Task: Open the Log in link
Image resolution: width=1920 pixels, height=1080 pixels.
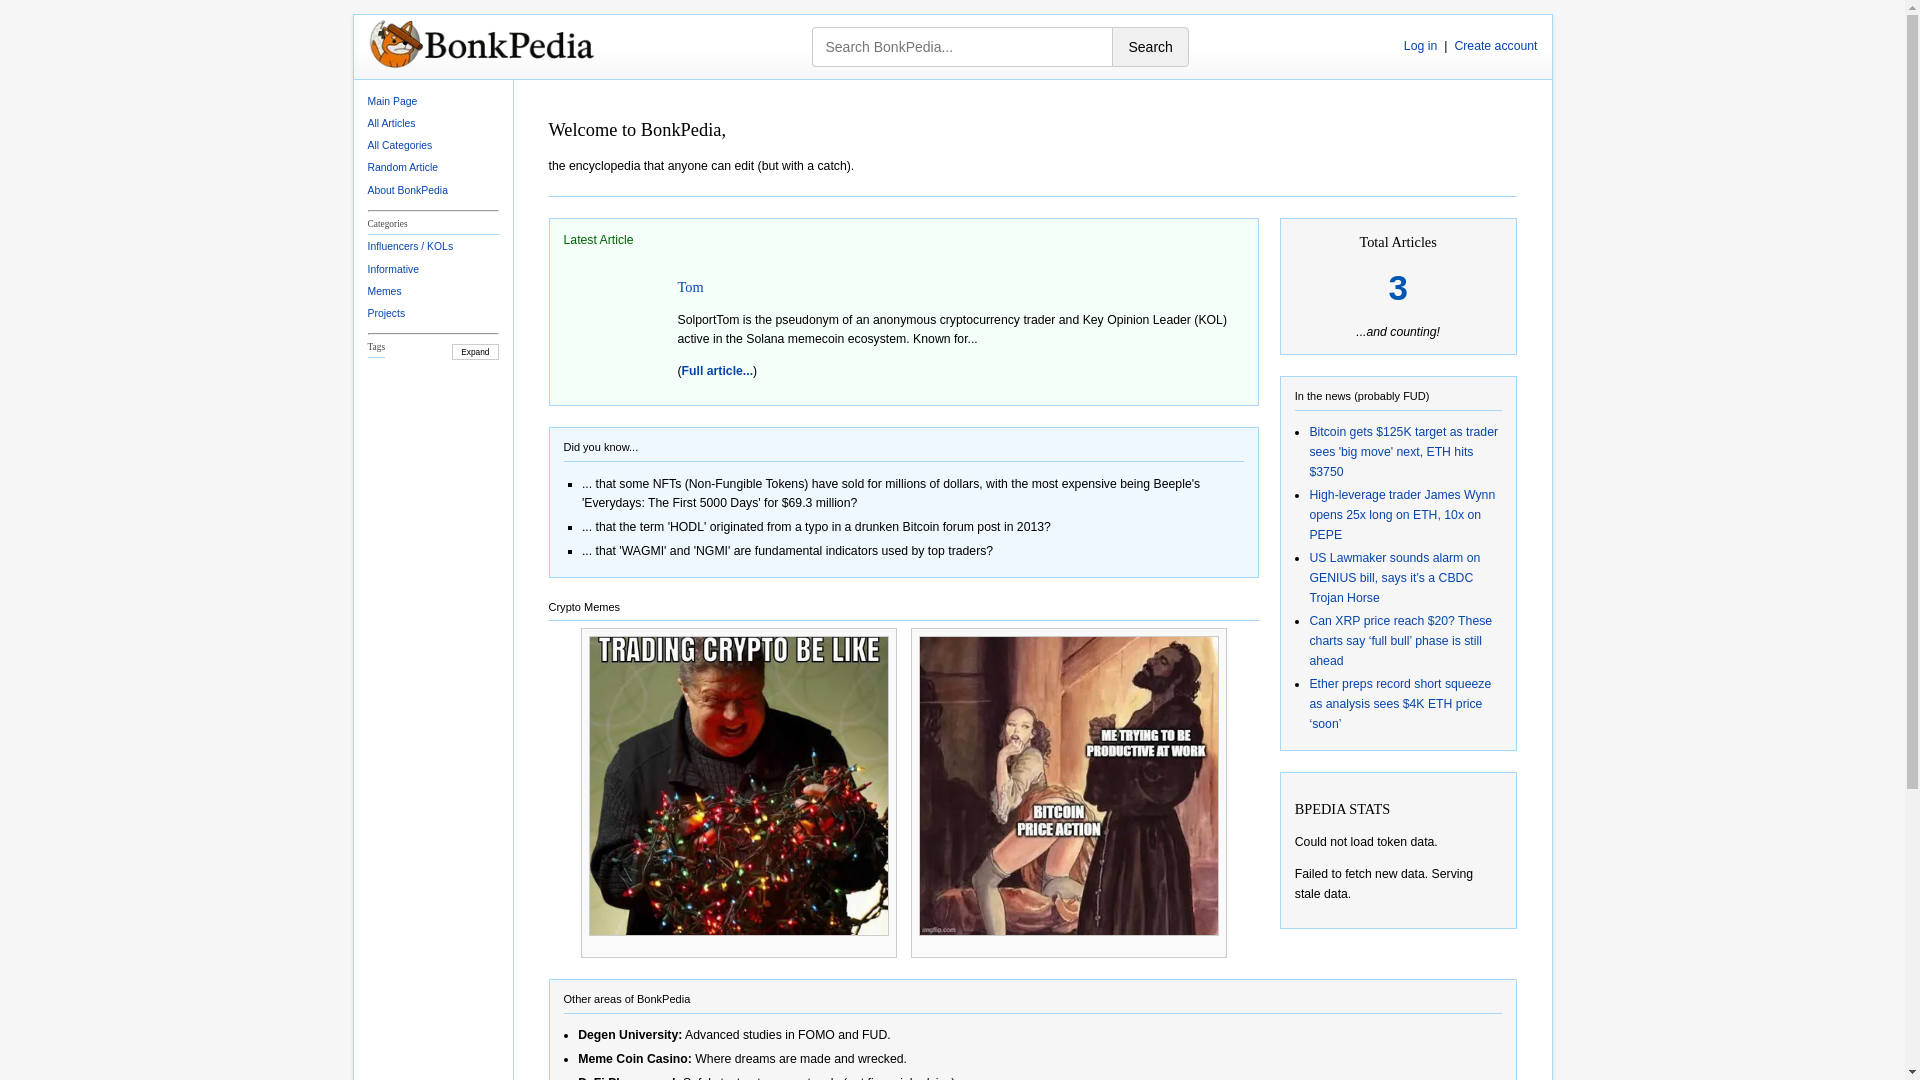Action: click(1420, 46)
